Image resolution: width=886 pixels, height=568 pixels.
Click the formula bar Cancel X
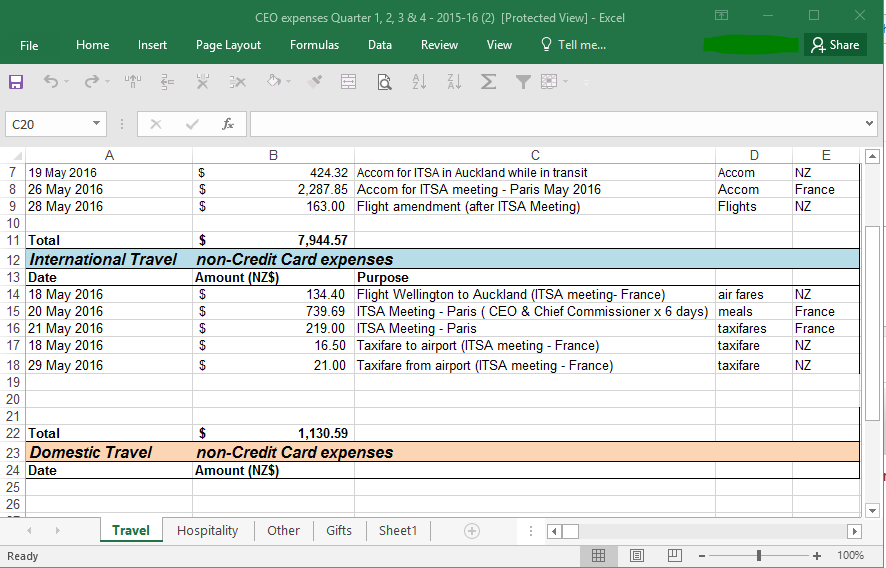pyautogui.click(x=156, y=124)
